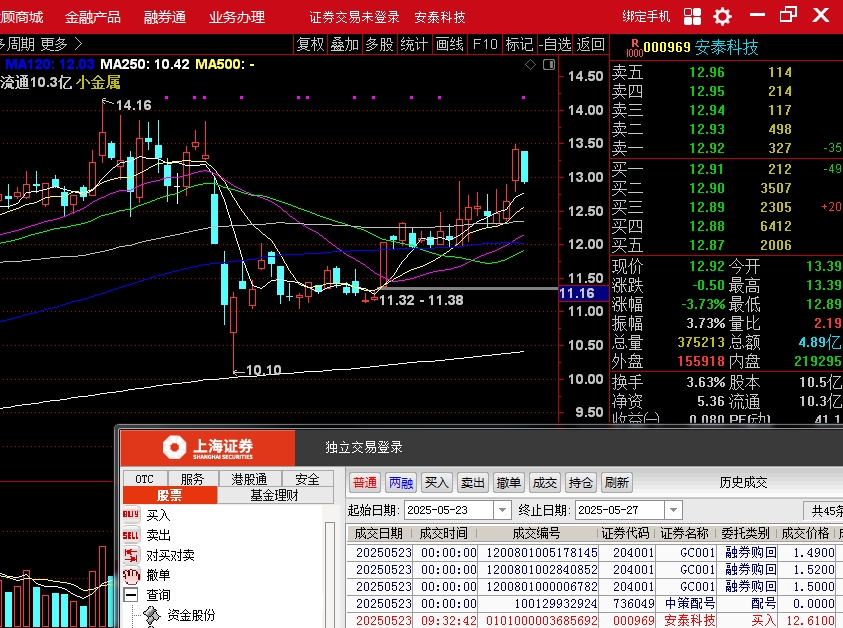The height and width of the screenshot is (628, 843).
Task: Click the 成交价格 column header
Action: coord(805,533)
